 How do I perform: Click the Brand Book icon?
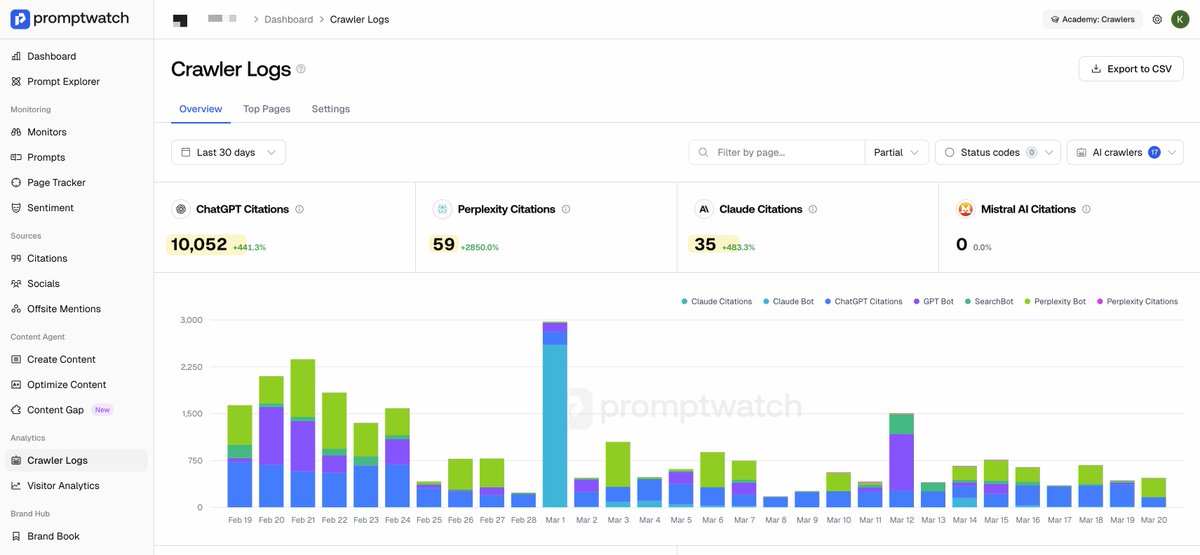click(16, 536)
